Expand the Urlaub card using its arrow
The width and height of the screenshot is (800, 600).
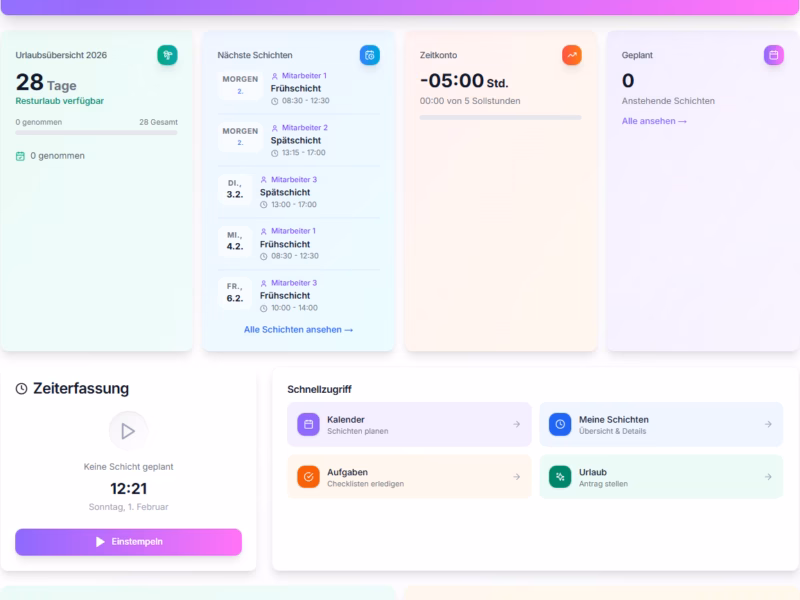[x=769, y=476]
